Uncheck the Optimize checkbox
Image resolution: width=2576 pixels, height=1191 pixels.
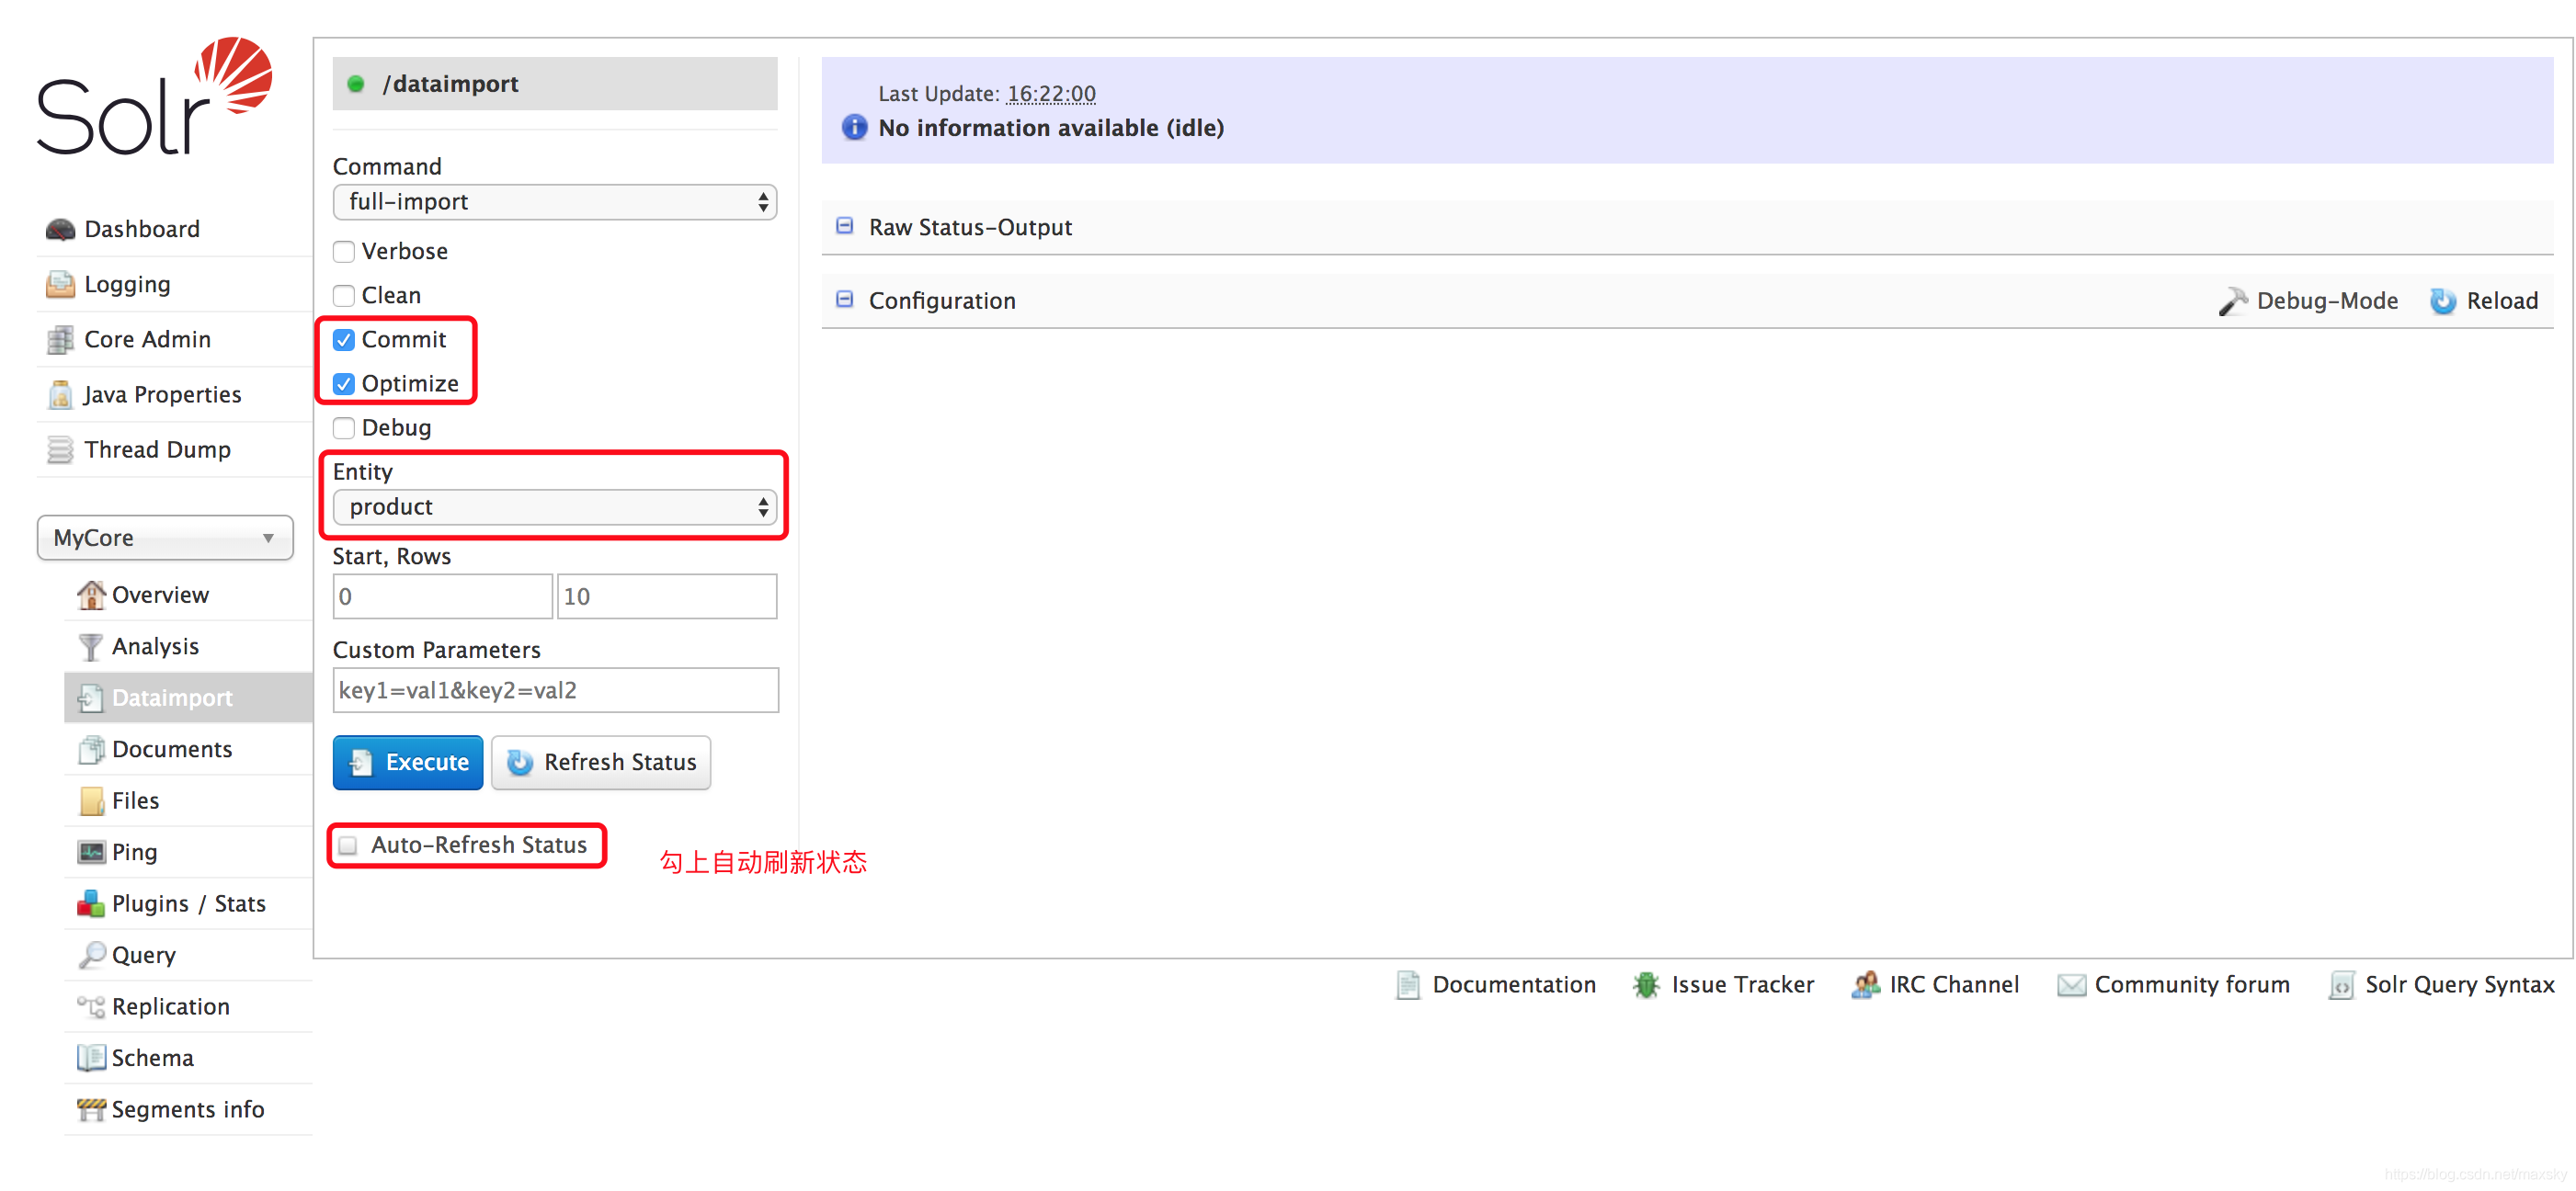(x=344, y=384)
